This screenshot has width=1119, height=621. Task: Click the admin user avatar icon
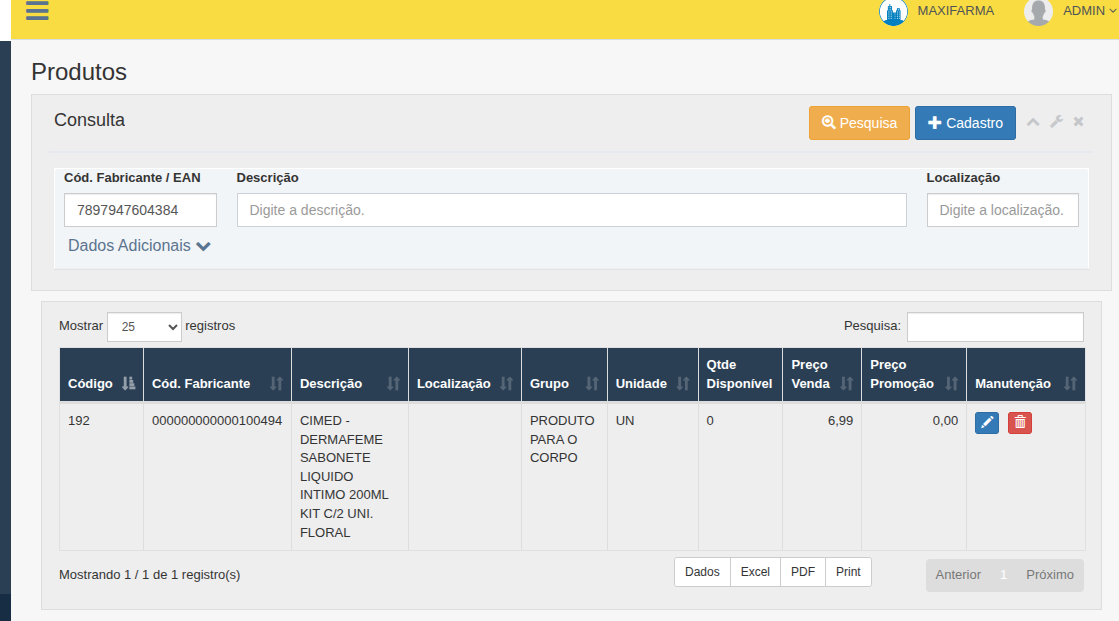[x=1038, y=12]
